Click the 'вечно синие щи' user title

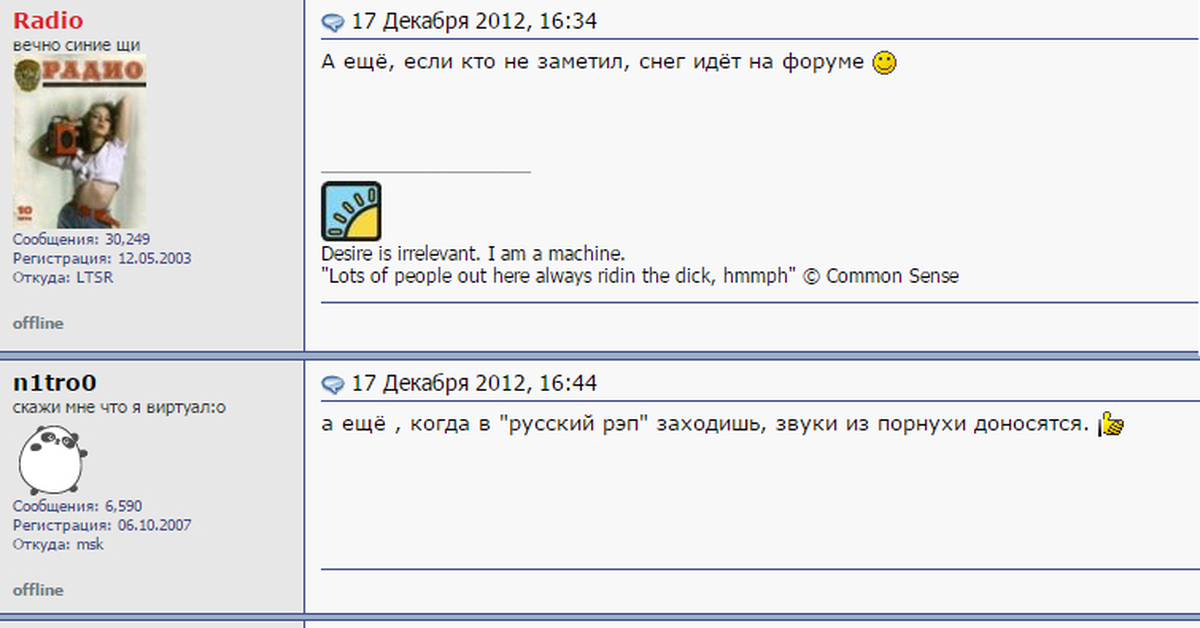point(76,45)
